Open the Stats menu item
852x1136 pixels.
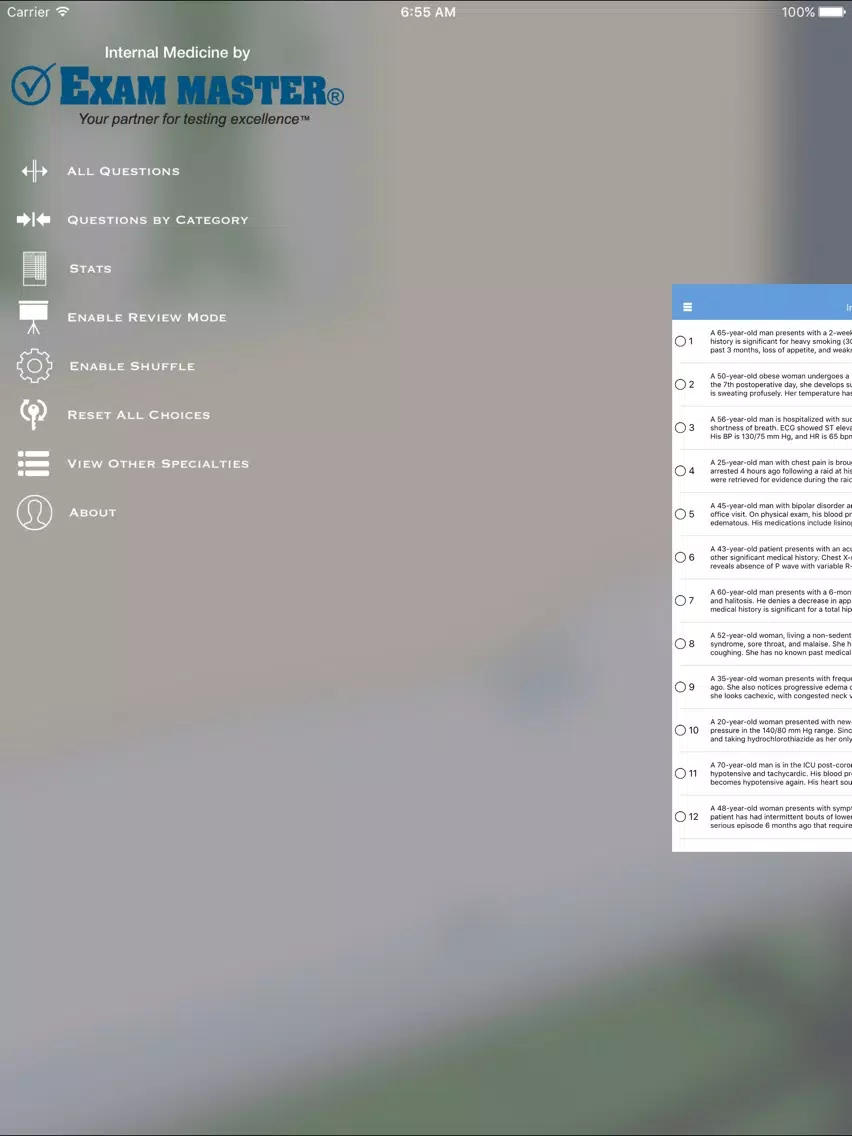91,269
